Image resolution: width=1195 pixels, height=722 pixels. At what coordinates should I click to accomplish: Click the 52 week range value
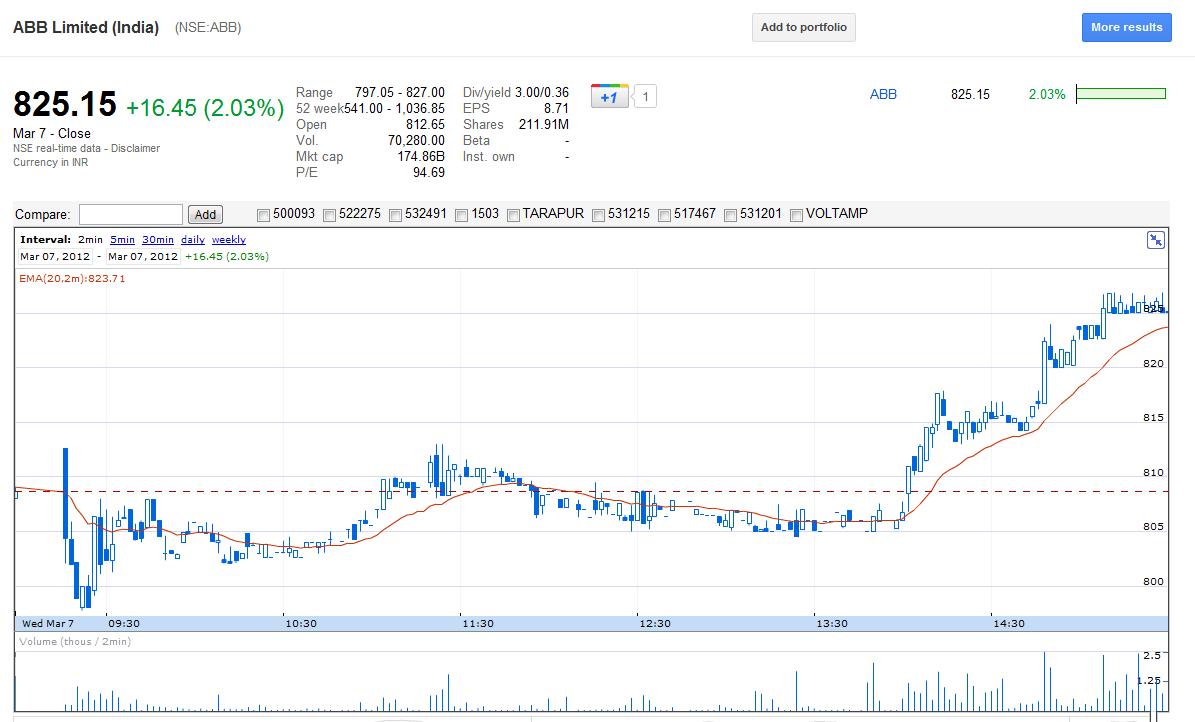click(395, 108)
